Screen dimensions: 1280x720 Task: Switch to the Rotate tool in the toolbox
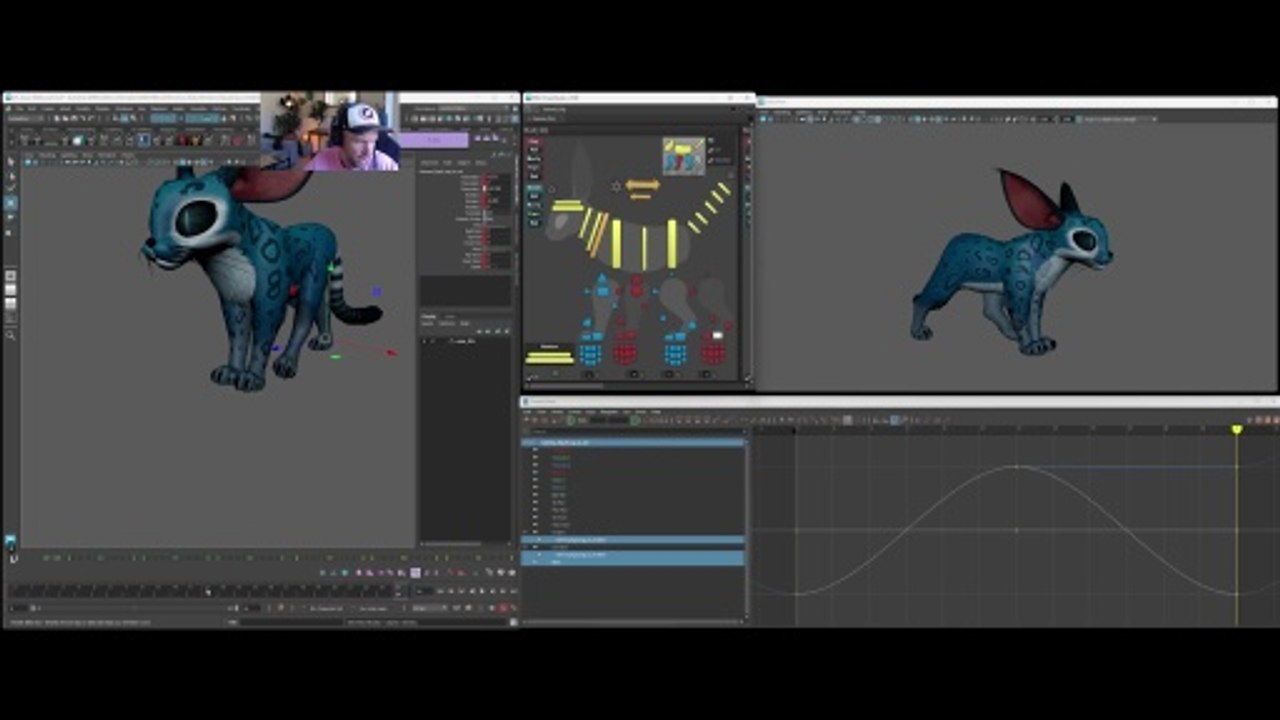pos(11,216)
